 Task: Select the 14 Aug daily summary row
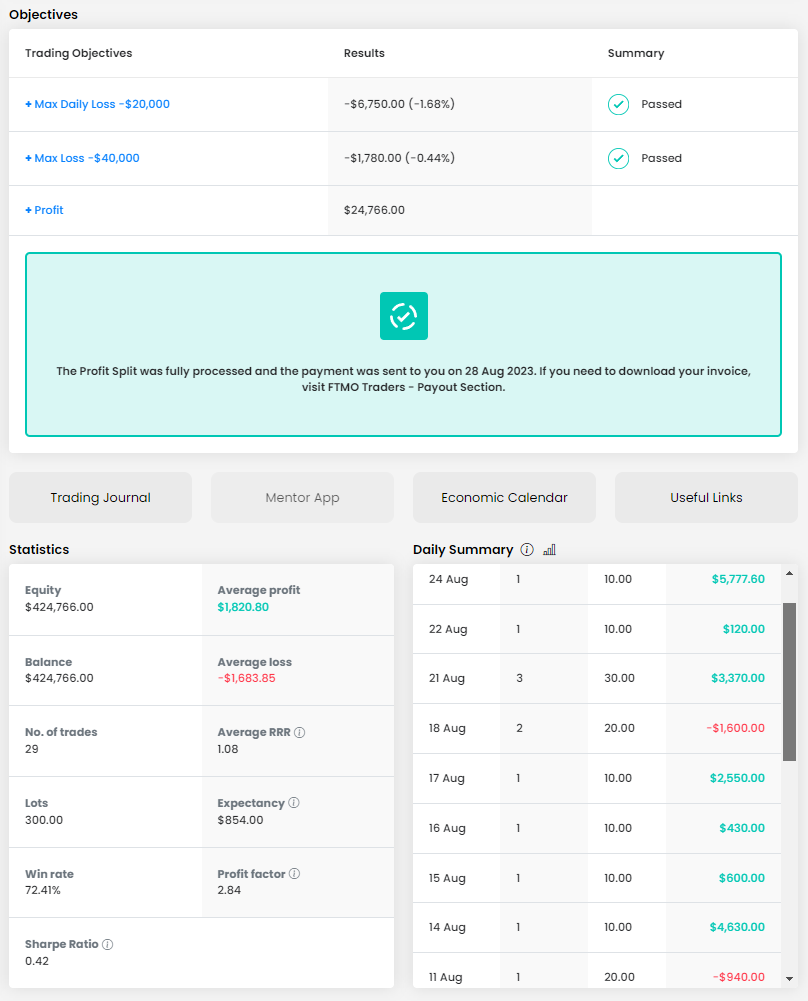click(x=597, y=928)
